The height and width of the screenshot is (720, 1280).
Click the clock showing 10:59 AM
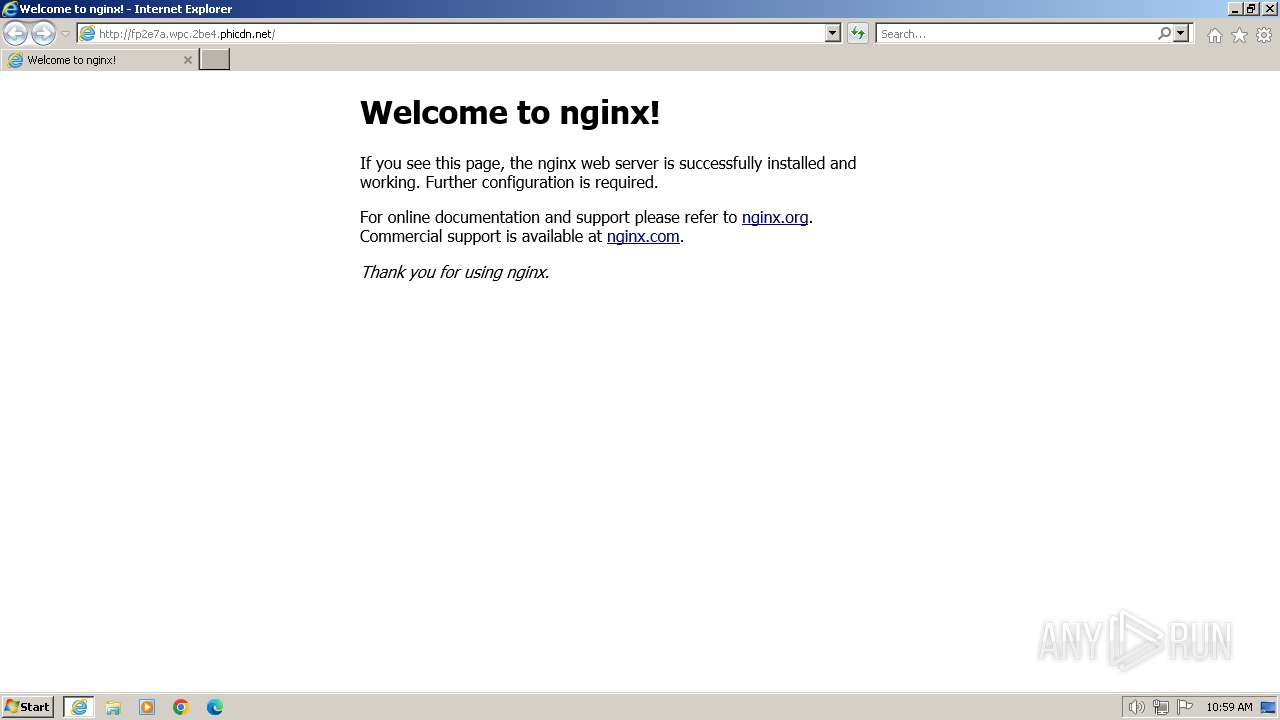click(x=1229, y=707)
